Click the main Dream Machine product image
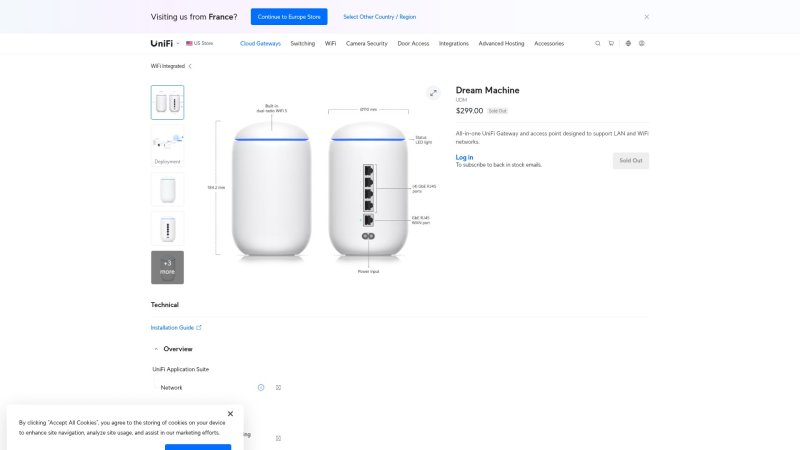The image size is (800, 450). click(x=320, y=189)
